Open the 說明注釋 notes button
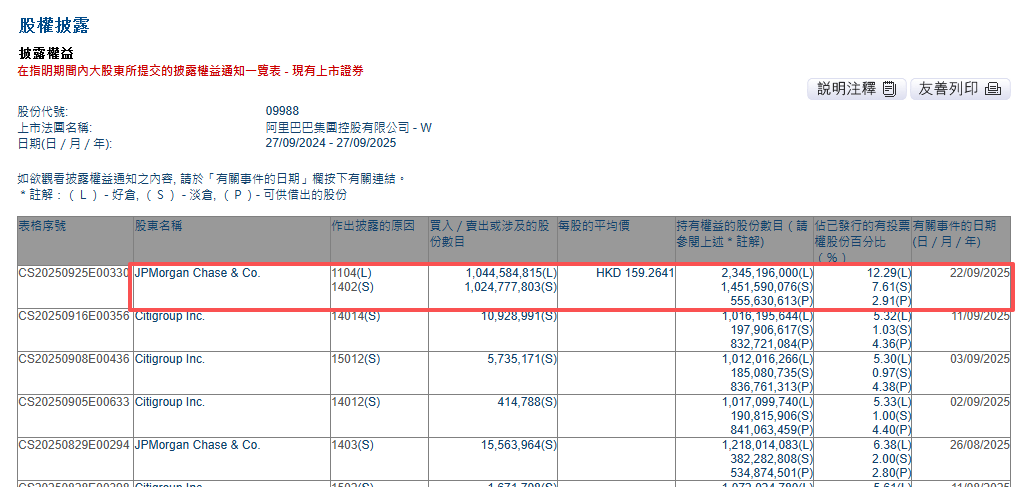The width and height of the screenshot is (1018, 487). point(856,89)
